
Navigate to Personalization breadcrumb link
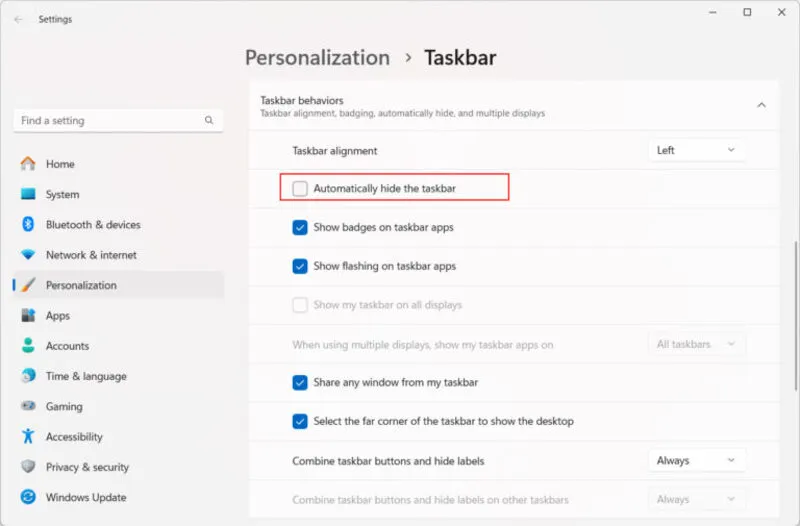pyautogui.click(x=317, y=58)
